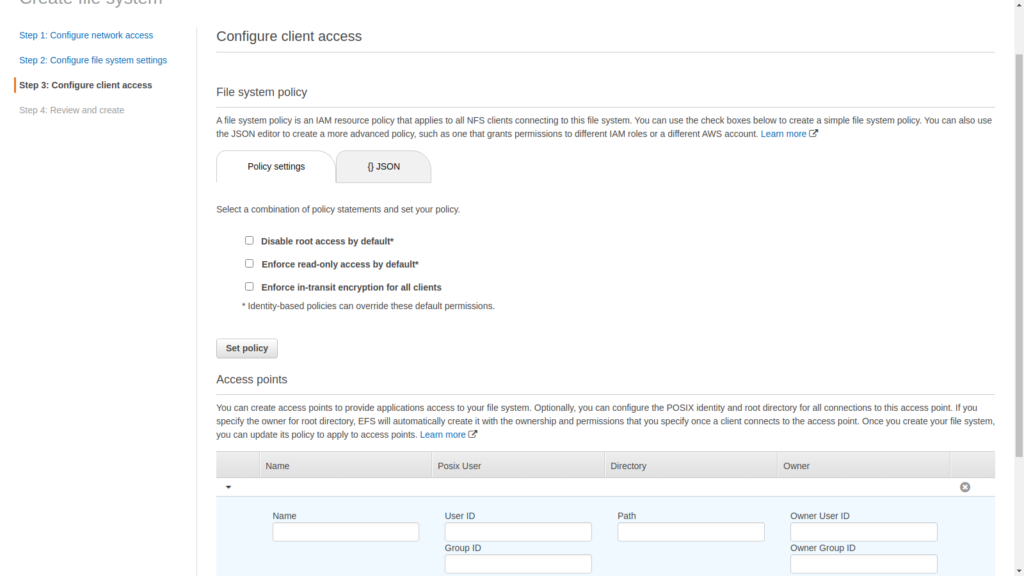This screenshot has width=1024, height=576.
Task: Go to Step 1: Configure network access
Action: pyautogui.click(x=86, y=35)
